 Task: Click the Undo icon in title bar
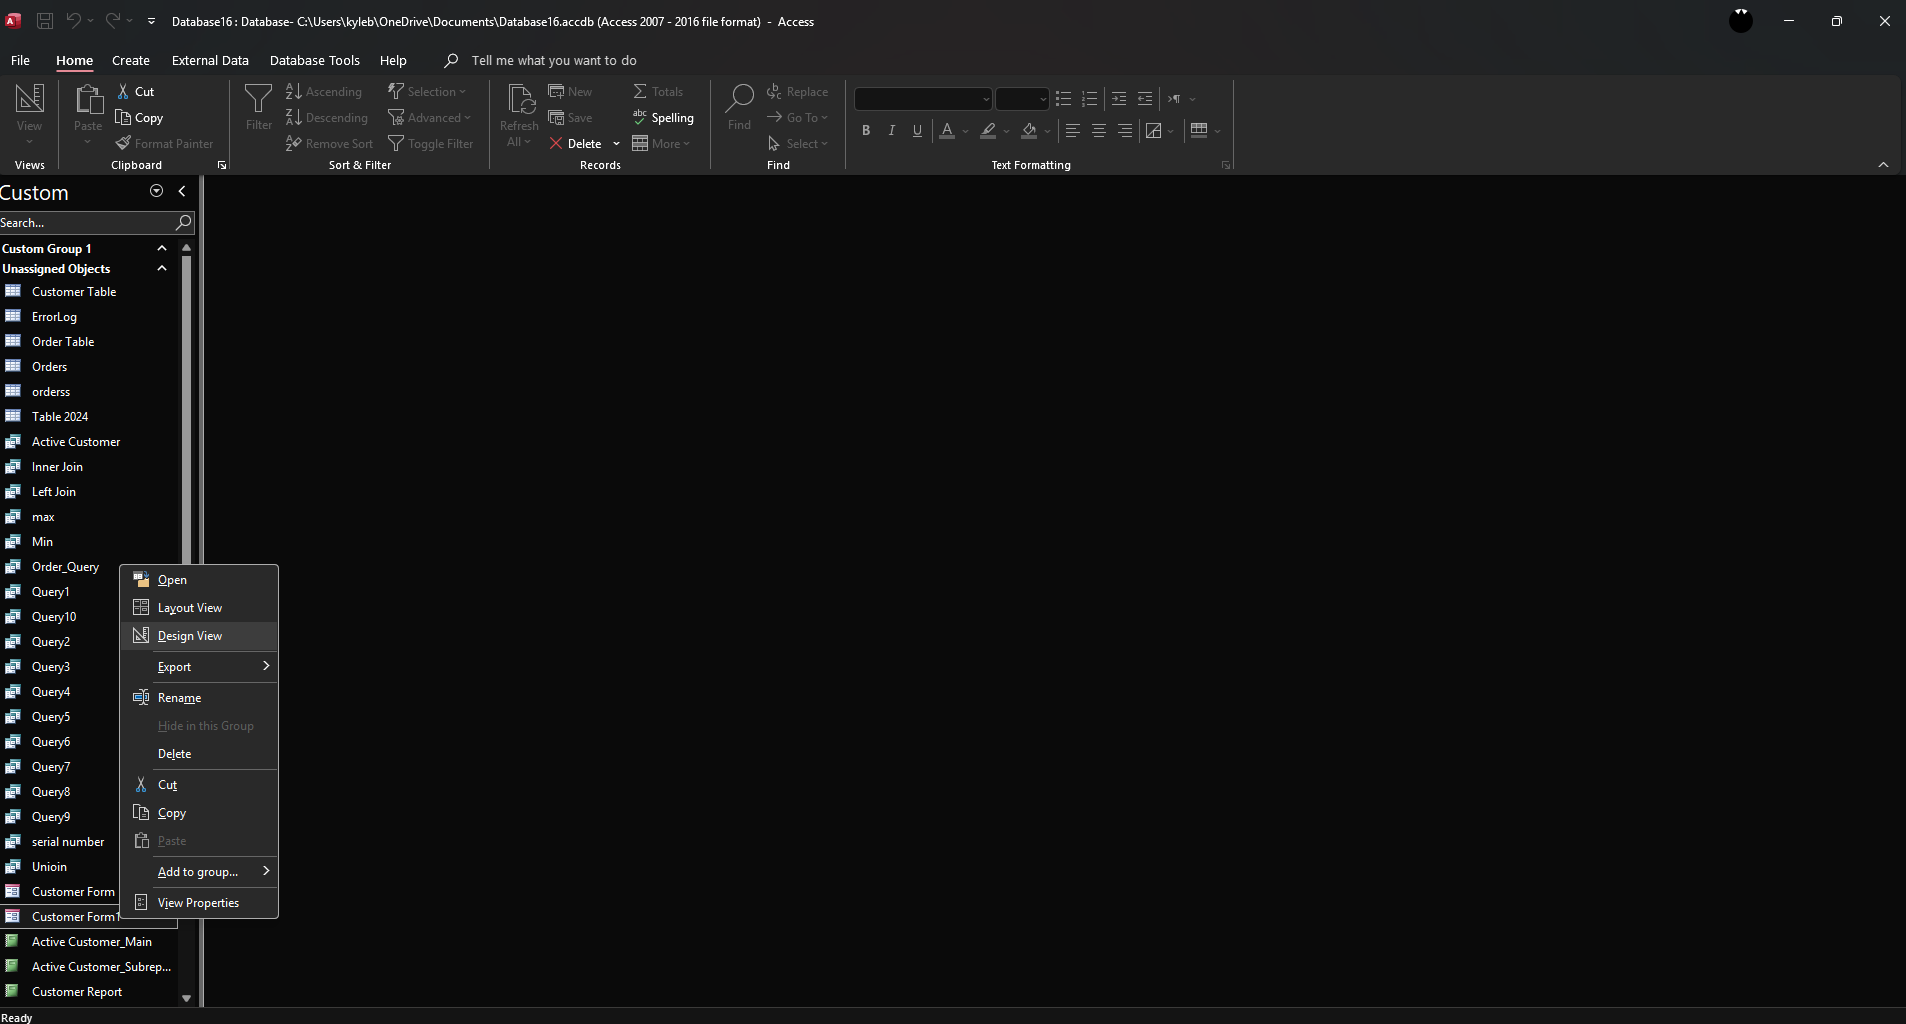73,21
